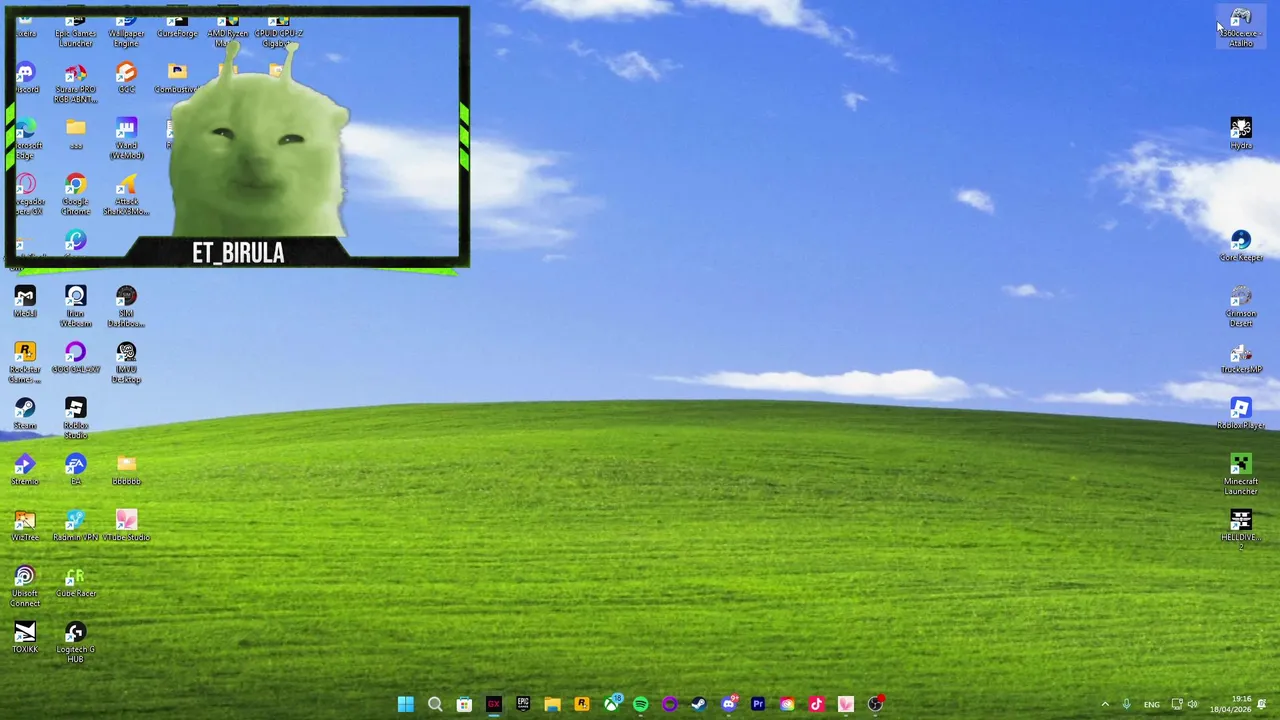Expand hidden system tray icons chevron
The image size is (1280, 720).
tap(1105, 704)
